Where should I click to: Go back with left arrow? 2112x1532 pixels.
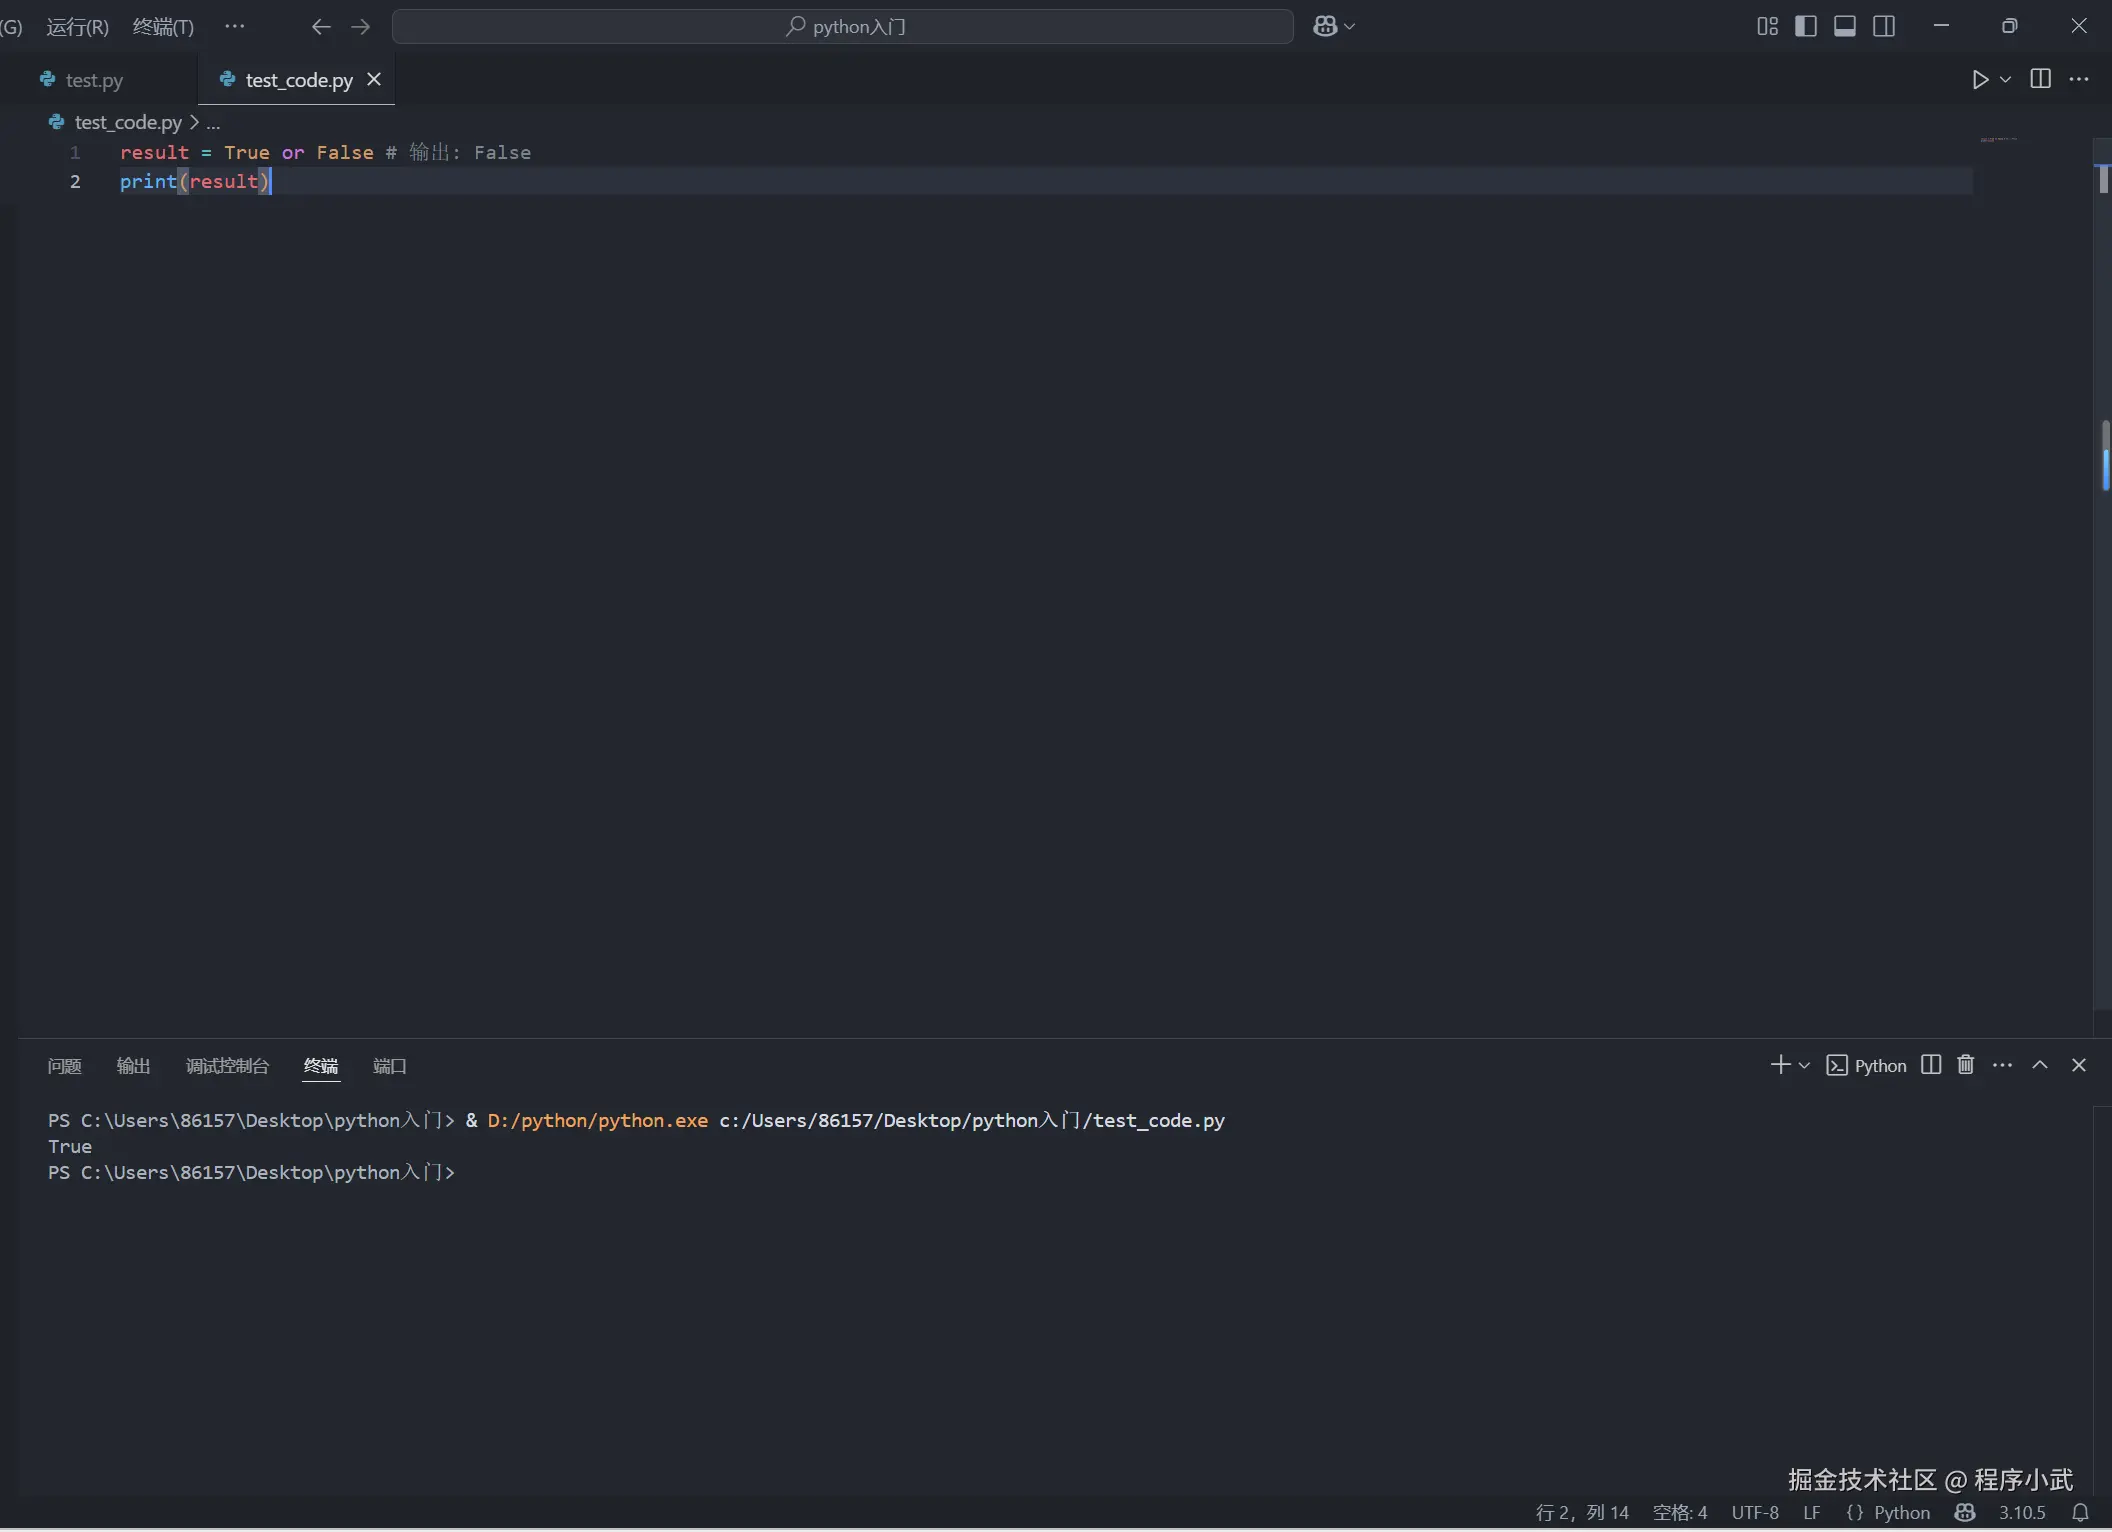(321, 27)
